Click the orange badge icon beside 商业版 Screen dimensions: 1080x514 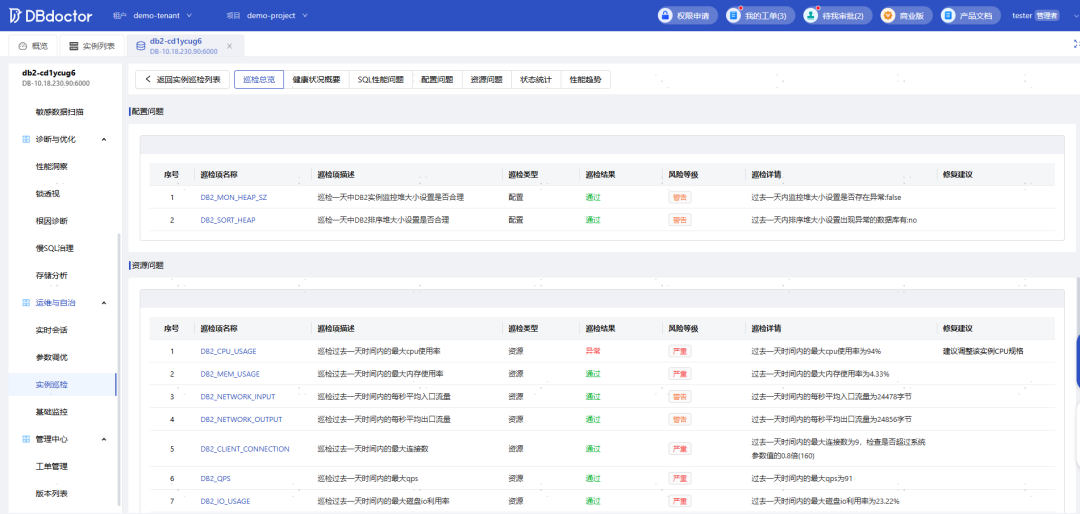point(889,15)
